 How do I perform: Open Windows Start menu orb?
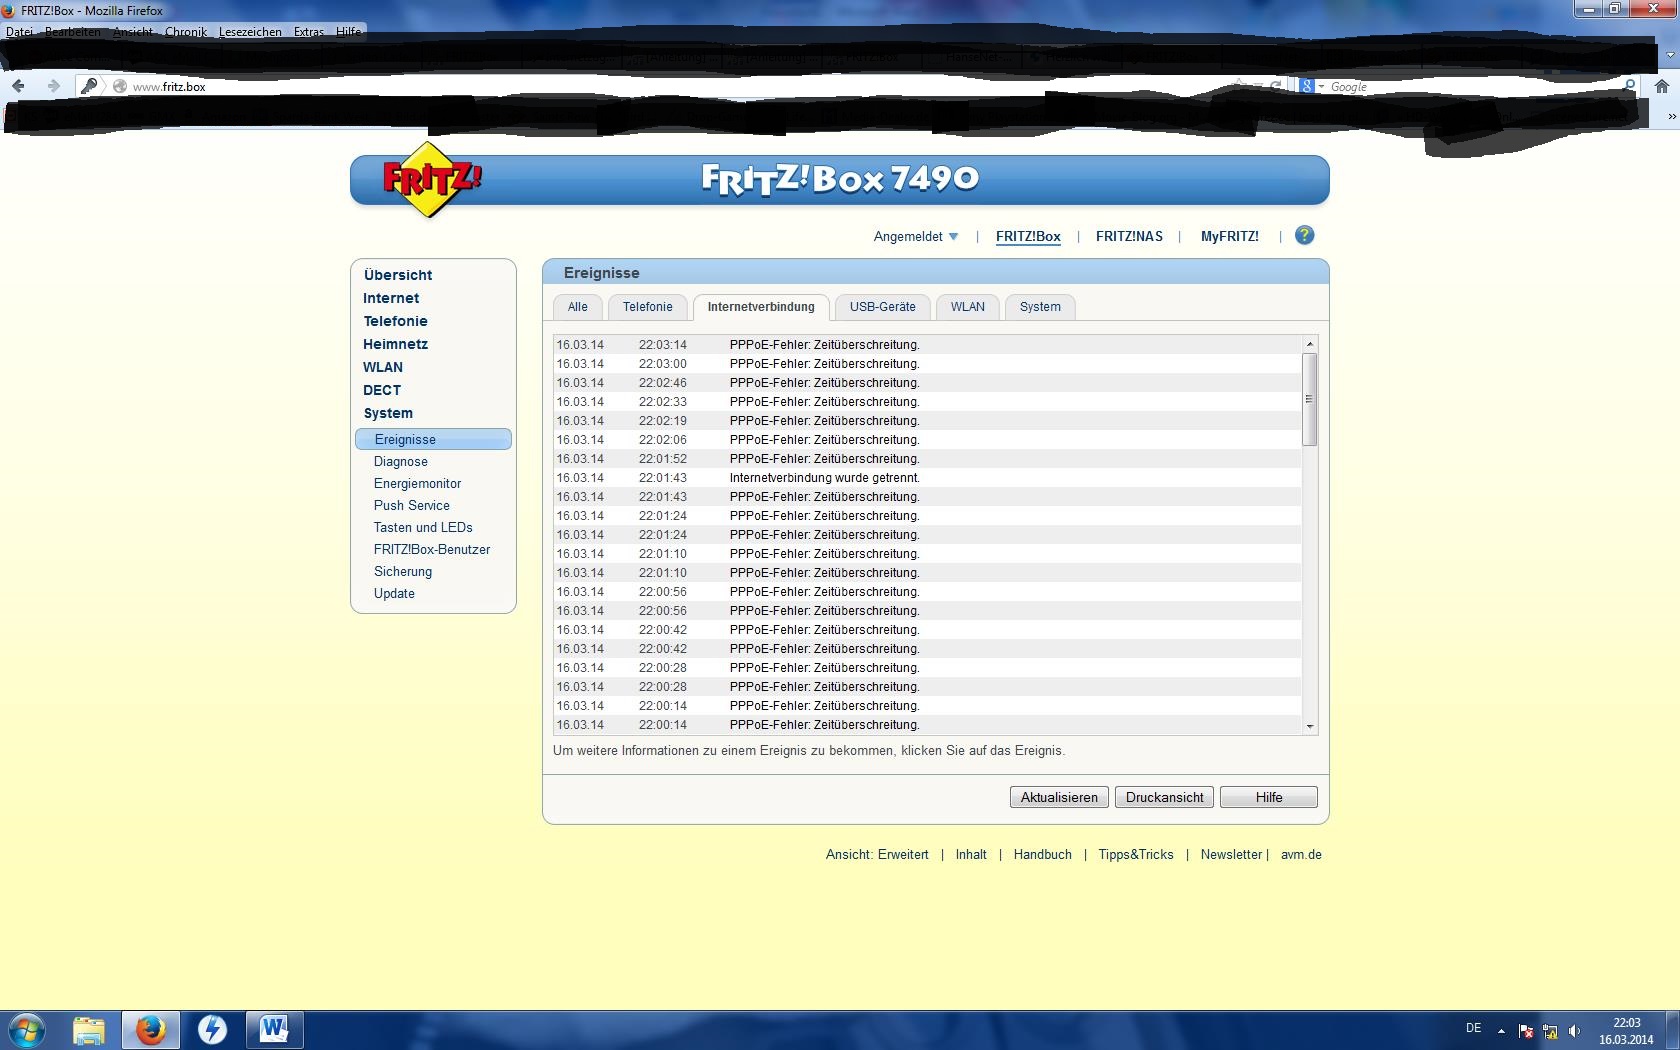27,1029
